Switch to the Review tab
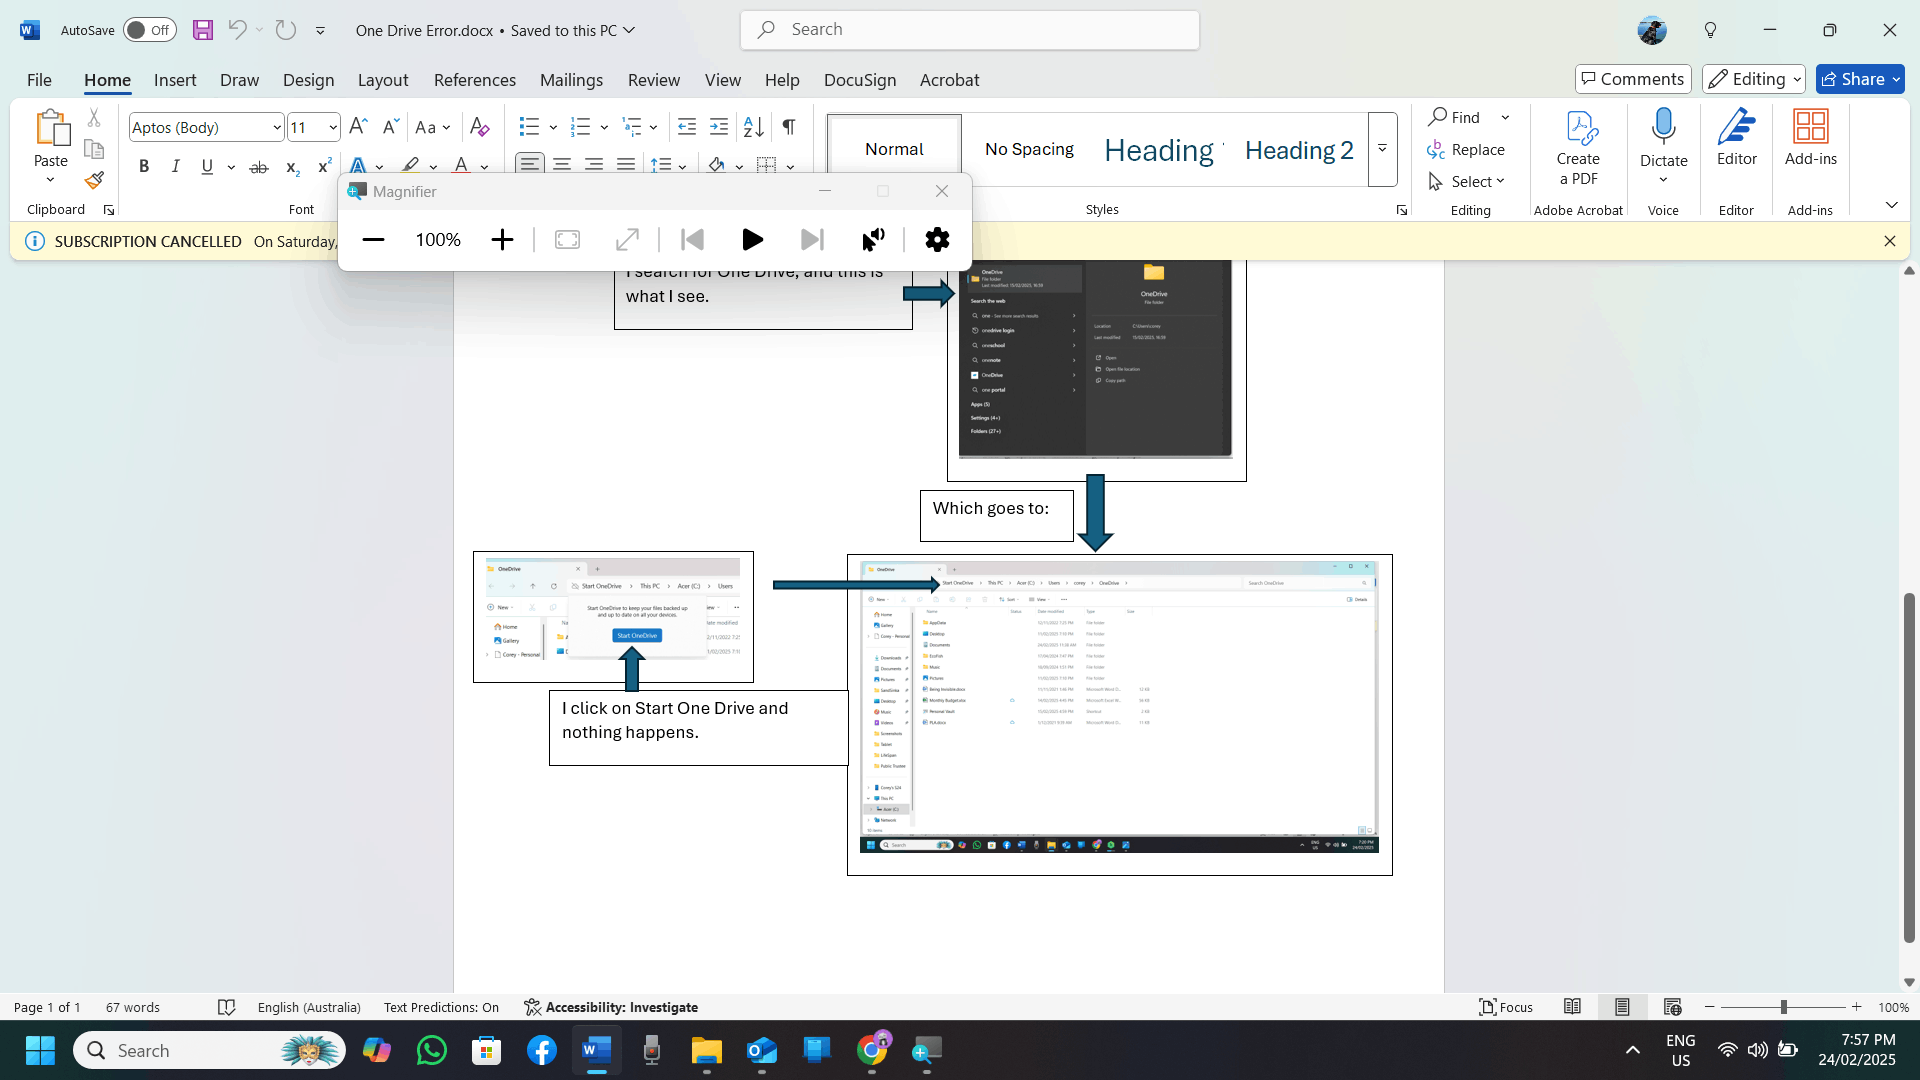 coord(653,80)
